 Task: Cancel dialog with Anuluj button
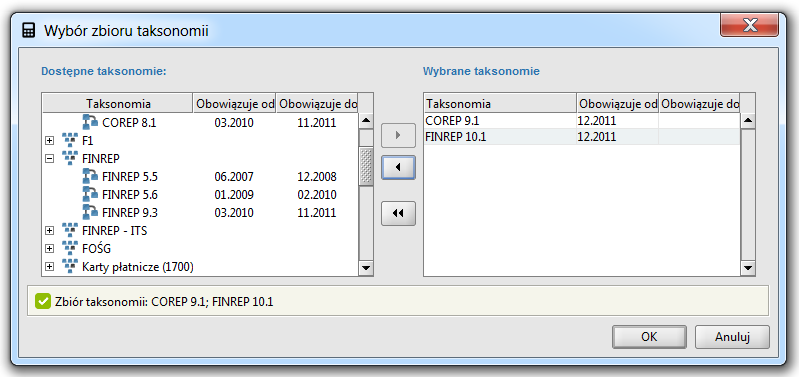tap(732, 337)
